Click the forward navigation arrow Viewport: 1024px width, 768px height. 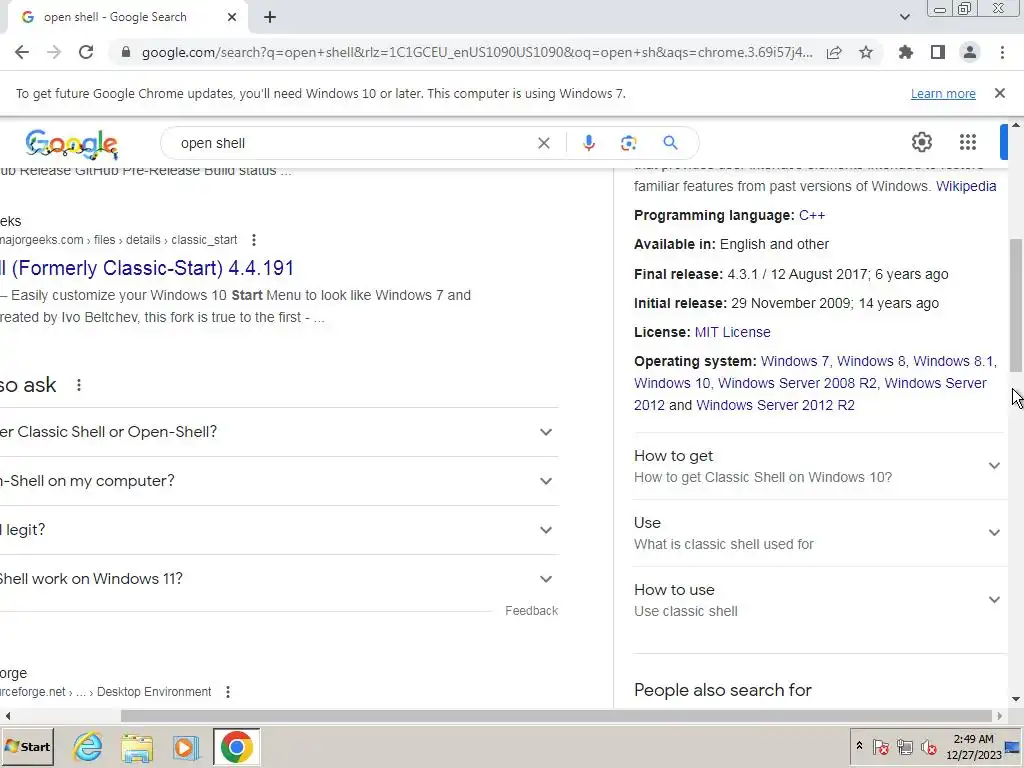[54, 52]
